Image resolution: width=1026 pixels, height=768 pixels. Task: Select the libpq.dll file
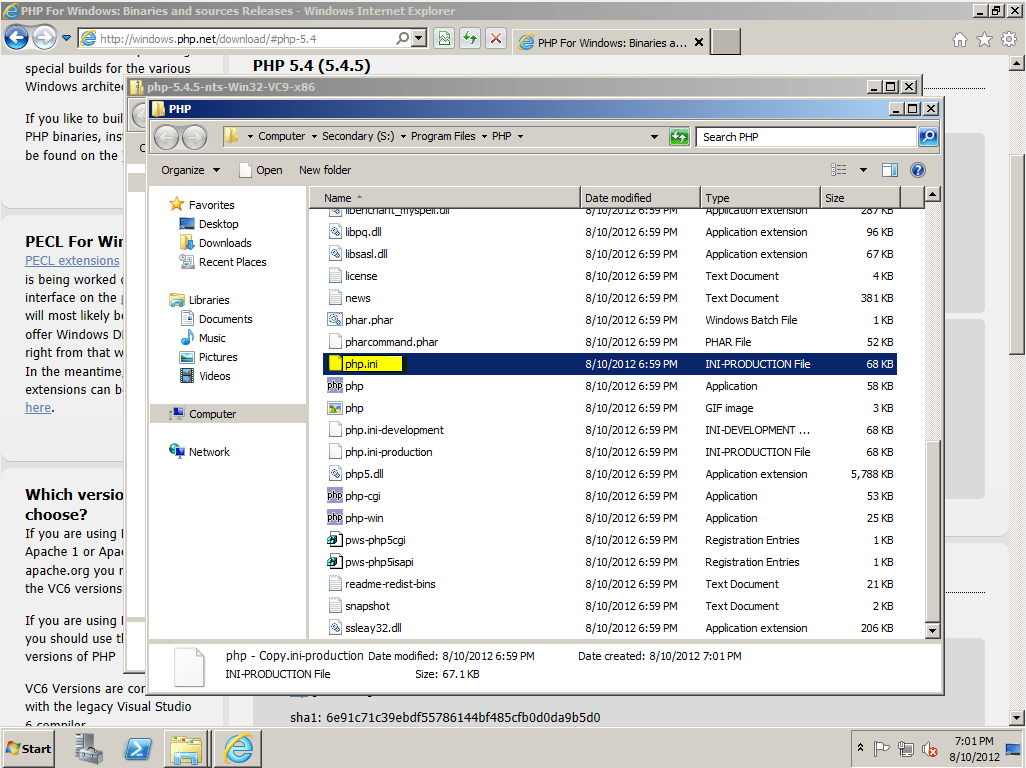tap(363, 232)
